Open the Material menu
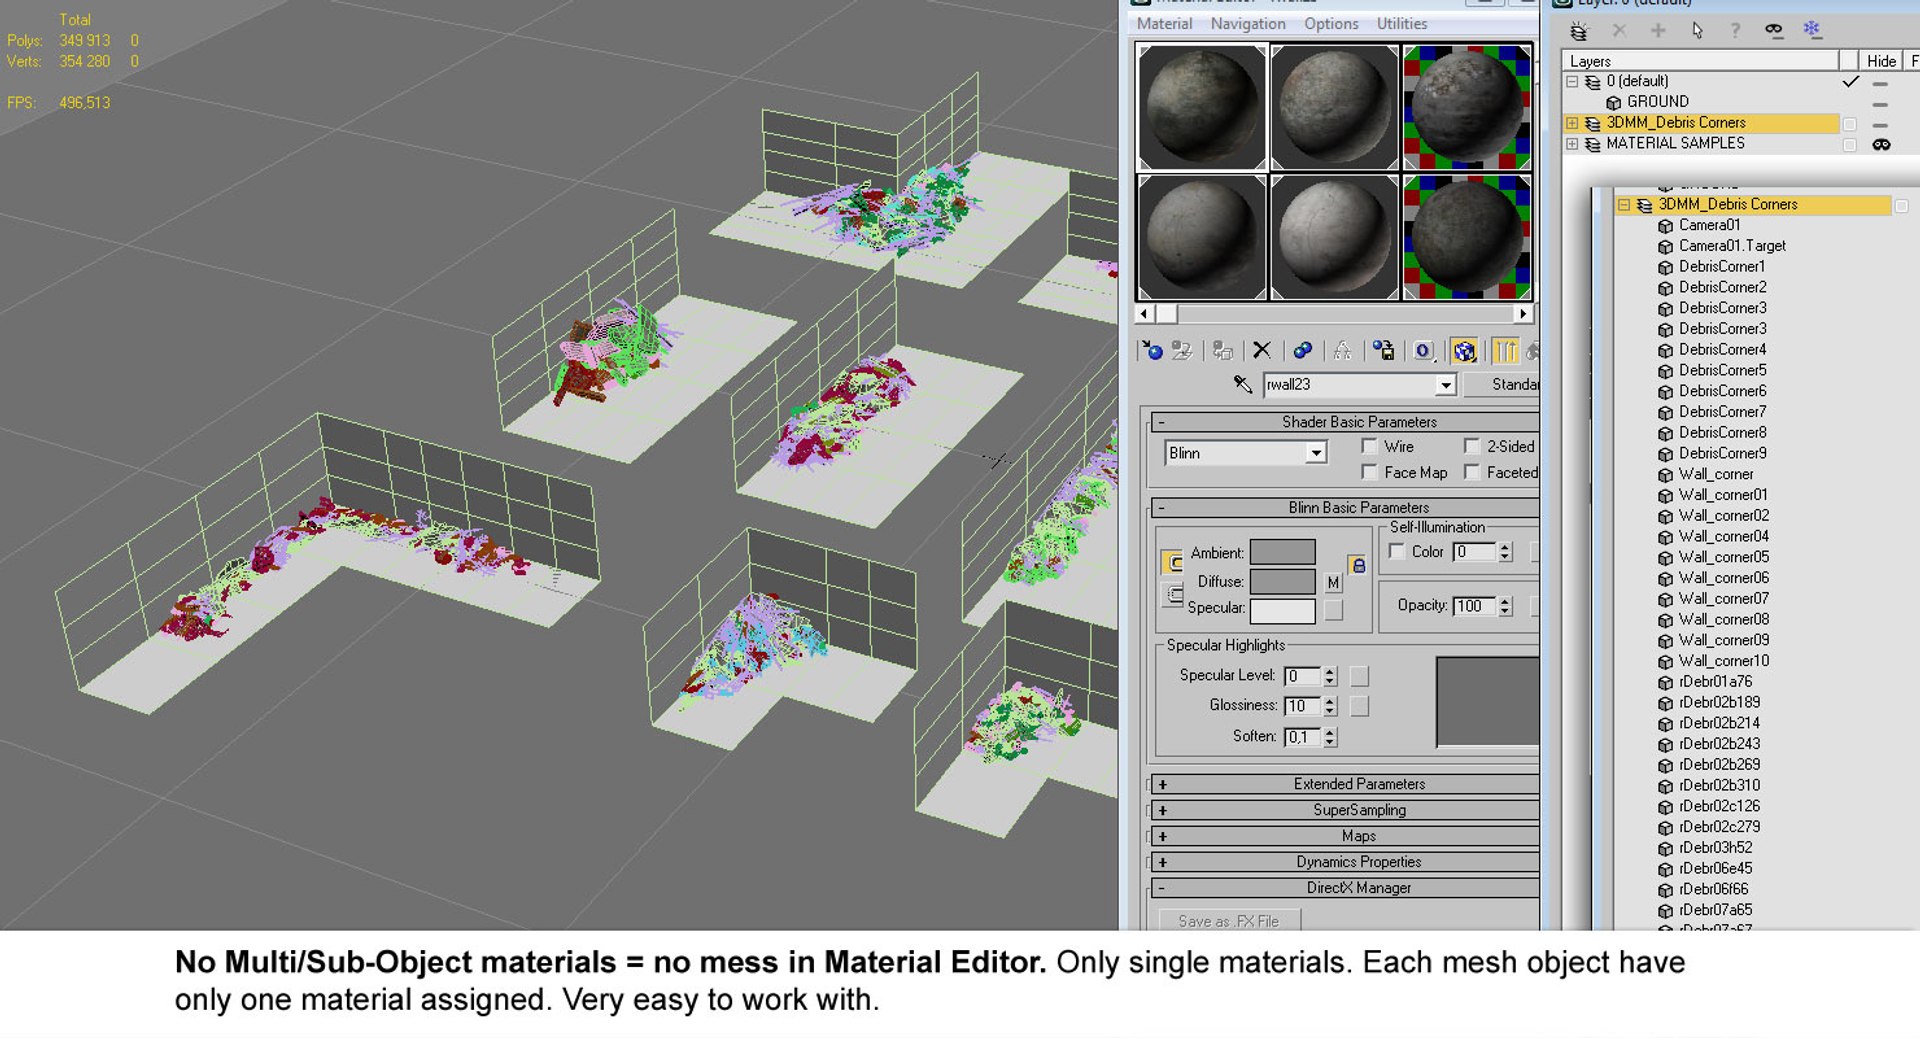 1164,24
